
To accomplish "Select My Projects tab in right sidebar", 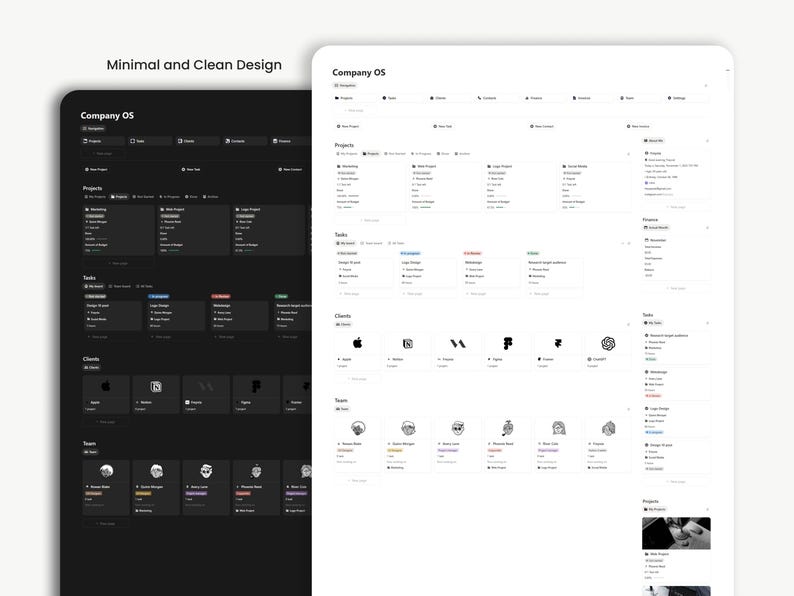I will (x=655, y=509).
